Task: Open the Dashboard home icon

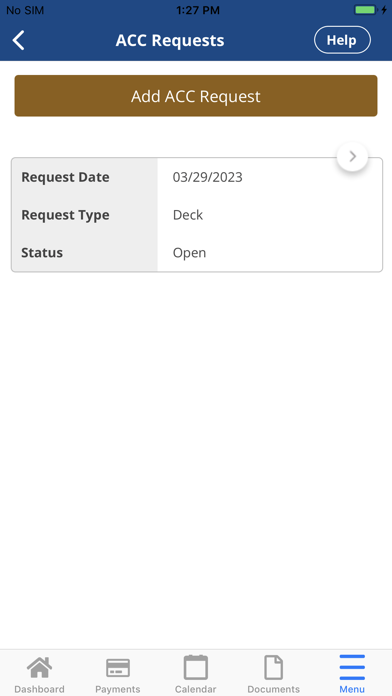Action: 40,668
